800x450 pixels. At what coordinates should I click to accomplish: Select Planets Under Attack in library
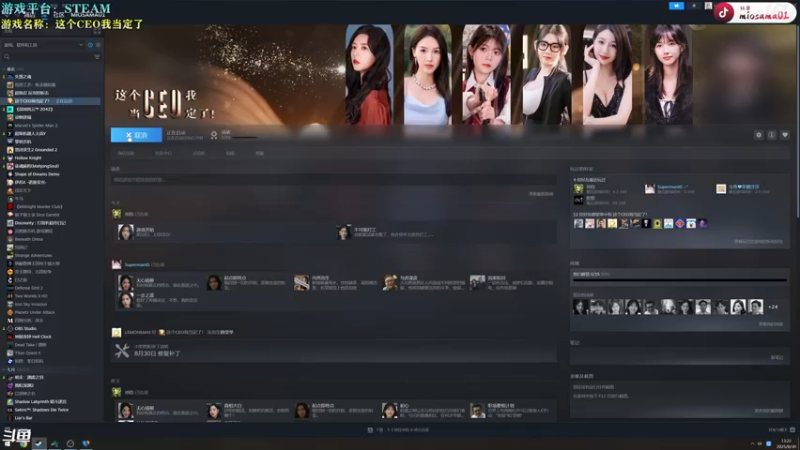click(x=34, y=312)
